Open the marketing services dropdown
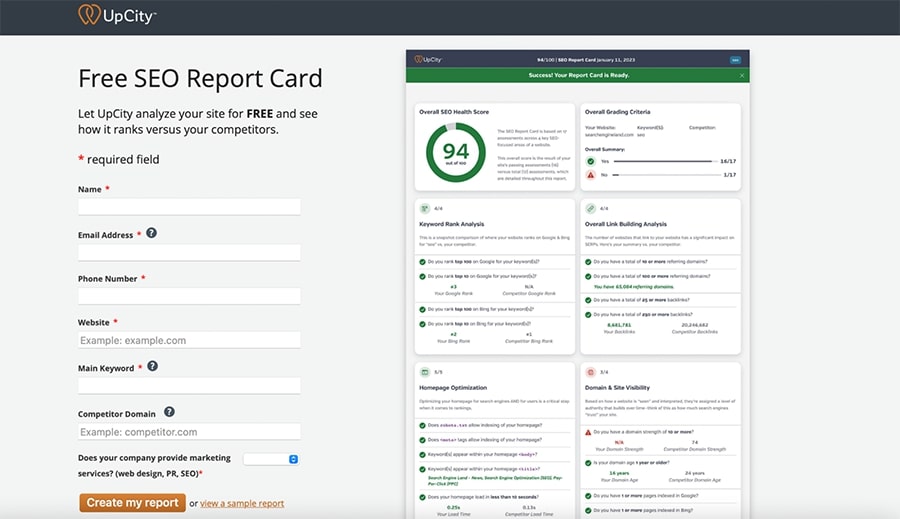The height and width of the screenshot is (519, 900). (272, 459)
